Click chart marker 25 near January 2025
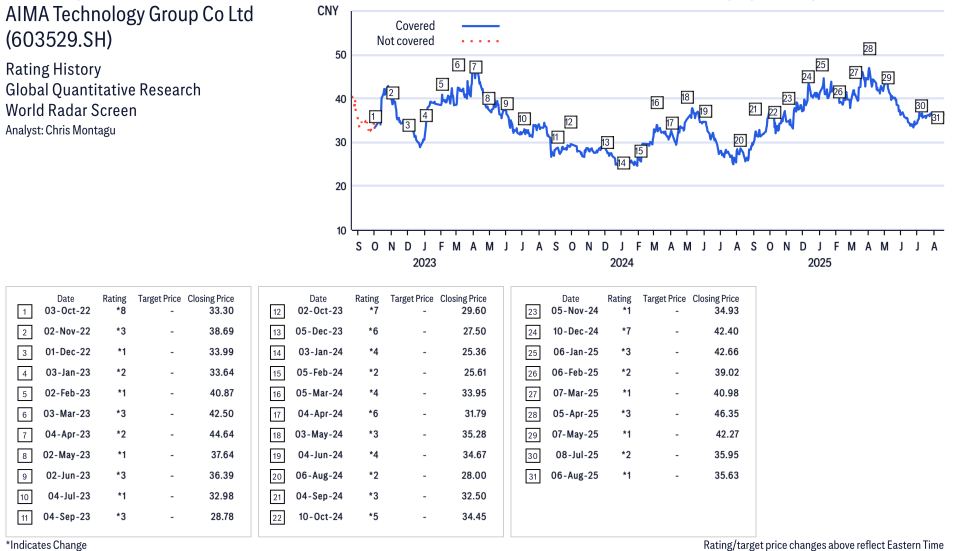Screen dimensions: 955x551 [821, 65]
